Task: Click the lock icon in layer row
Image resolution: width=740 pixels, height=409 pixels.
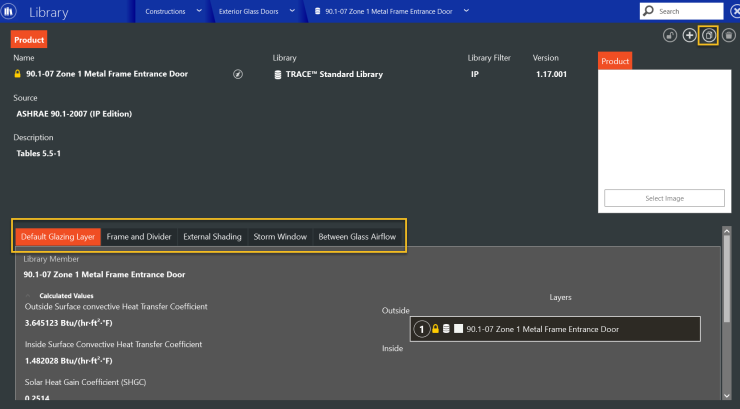Action: [x=435, y=328]
